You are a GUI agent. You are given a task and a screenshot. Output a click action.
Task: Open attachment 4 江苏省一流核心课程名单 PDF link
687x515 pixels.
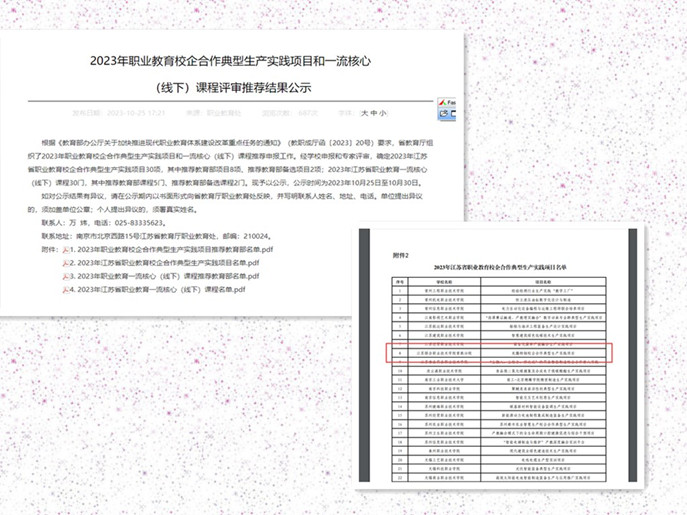(x=158, y=290)
